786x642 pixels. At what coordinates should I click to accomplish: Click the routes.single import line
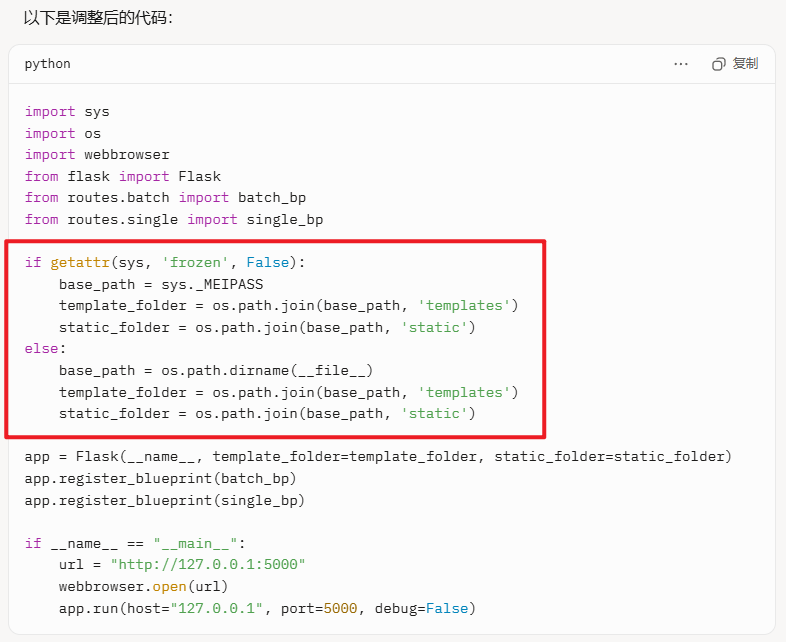(174, 220)
